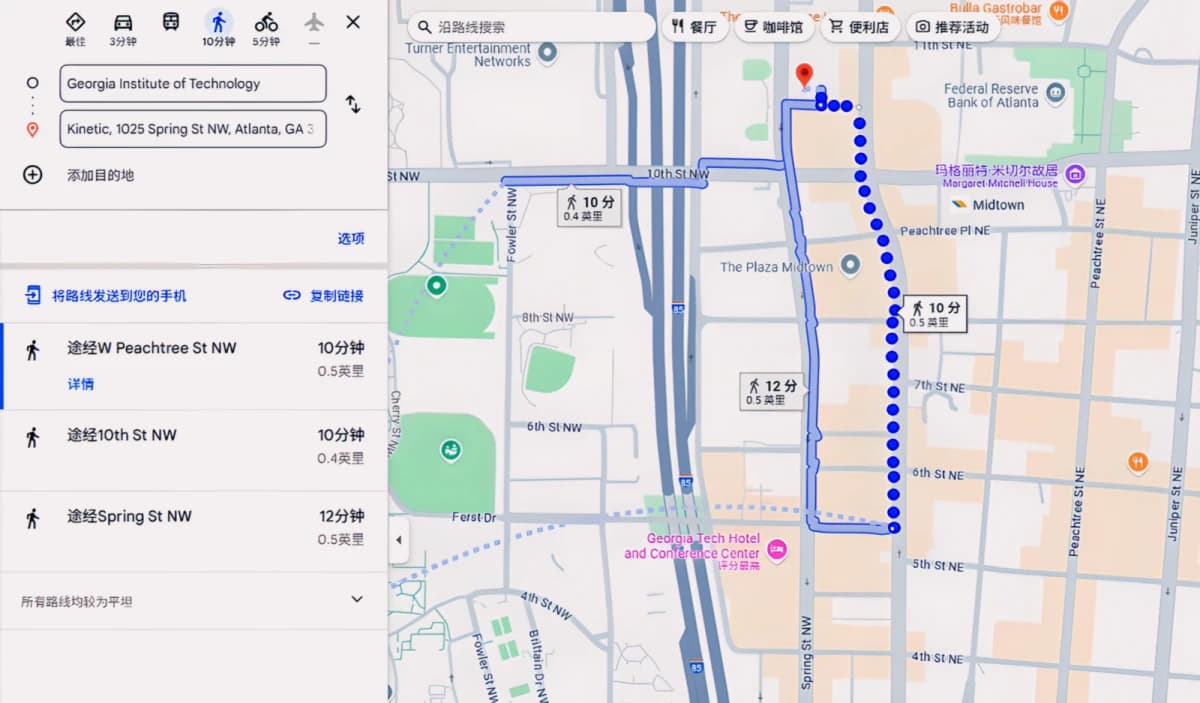Click 添加目的地 text
The image size is (1200, 703).
click(101, 175)
